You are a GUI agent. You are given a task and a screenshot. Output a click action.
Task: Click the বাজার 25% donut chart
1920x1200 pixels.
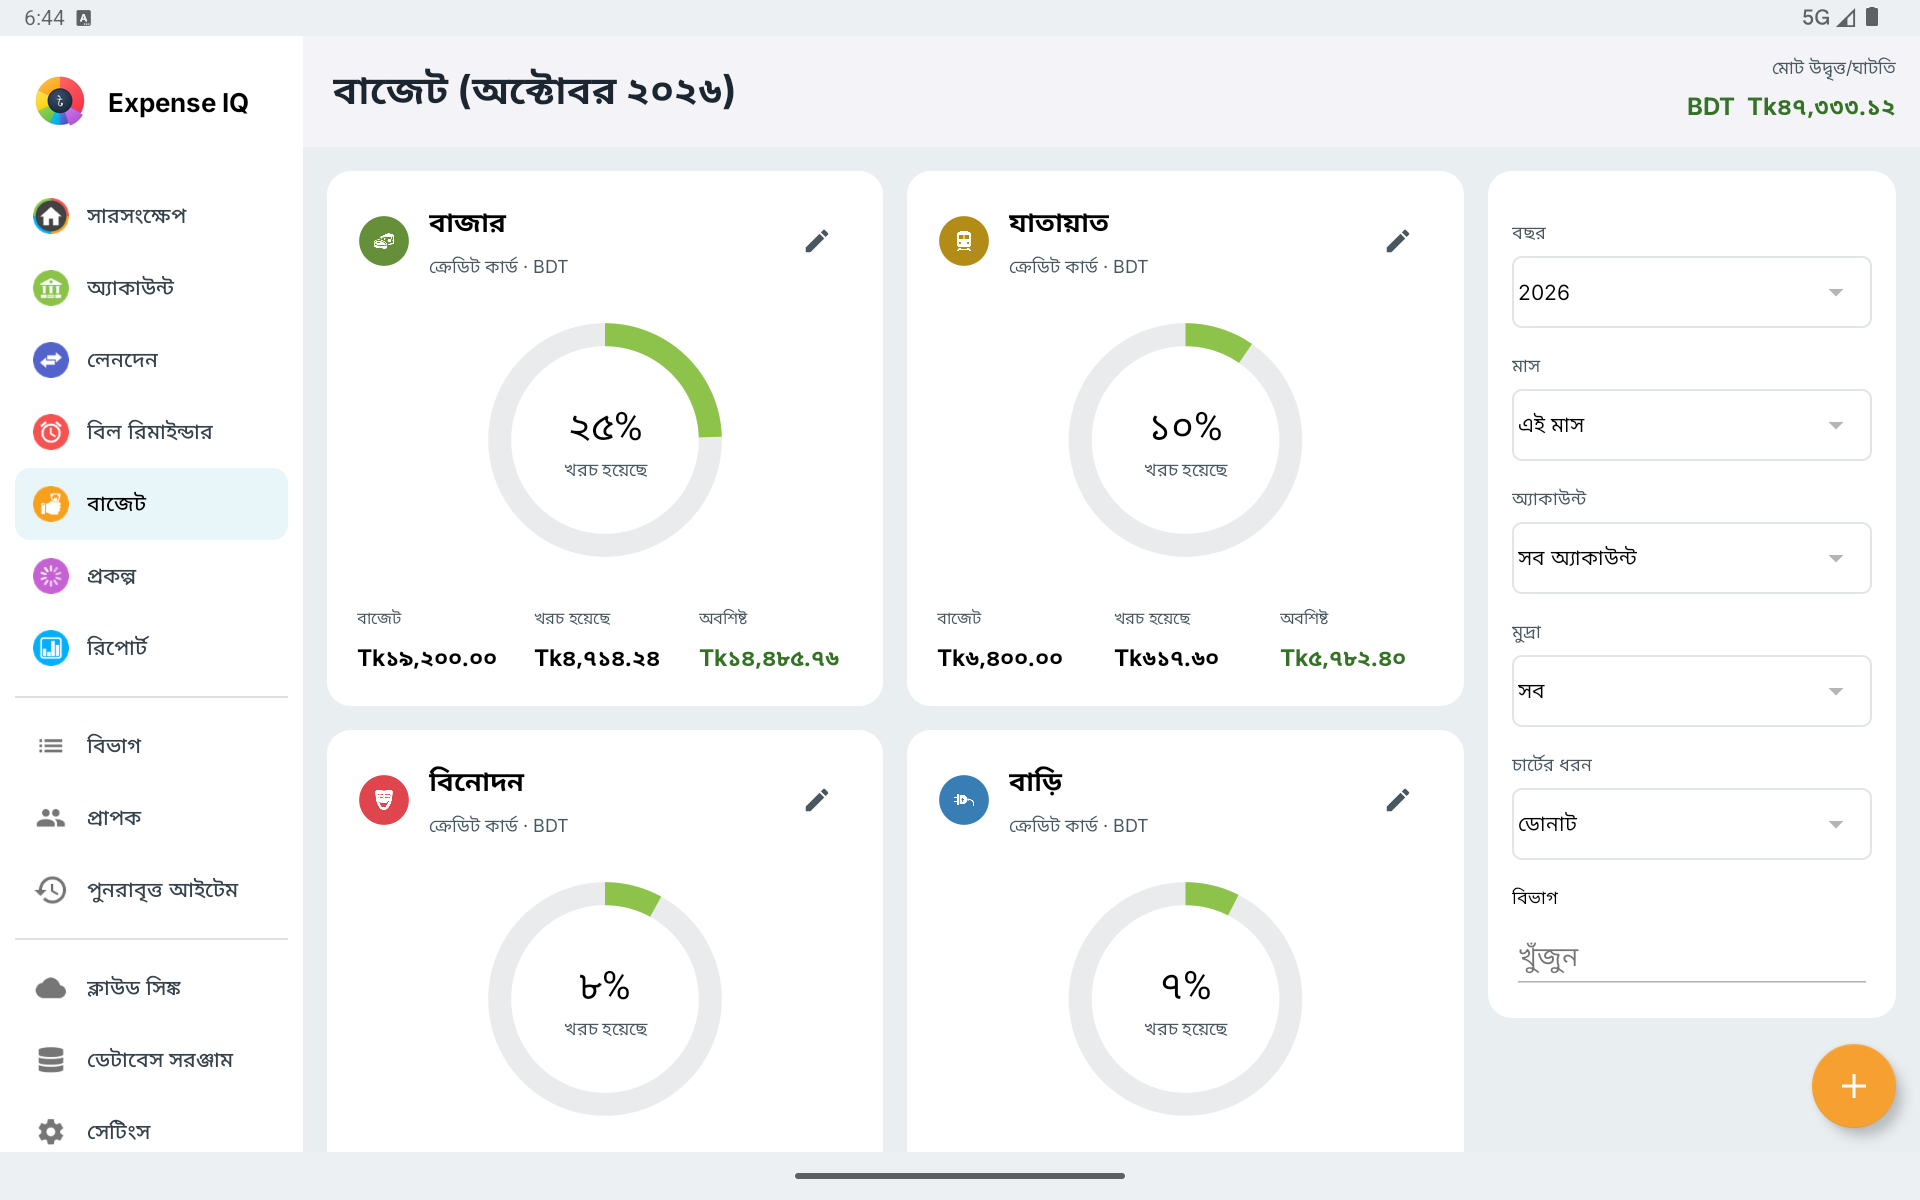605,440
